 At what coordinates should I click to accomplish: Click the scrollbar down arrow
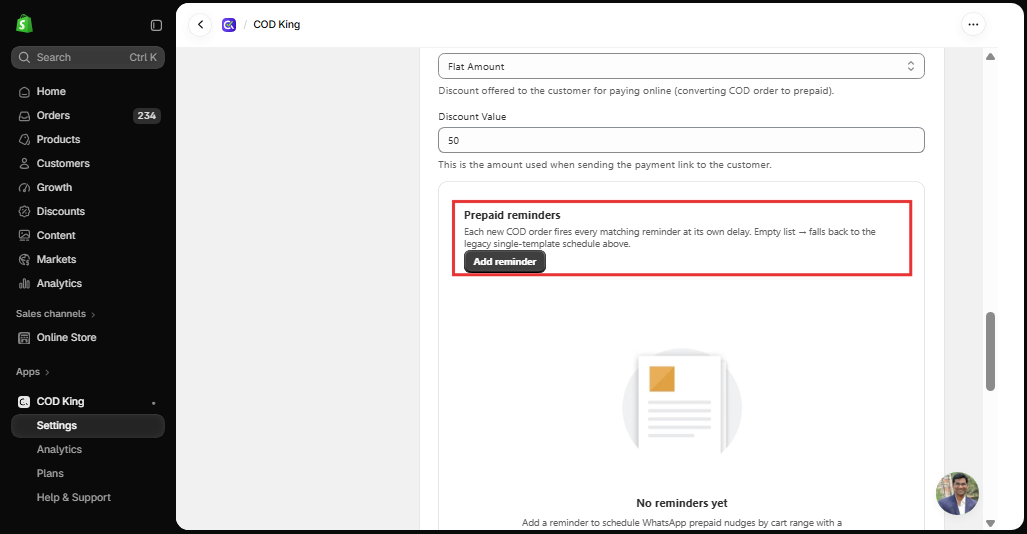tap(990, 523)
